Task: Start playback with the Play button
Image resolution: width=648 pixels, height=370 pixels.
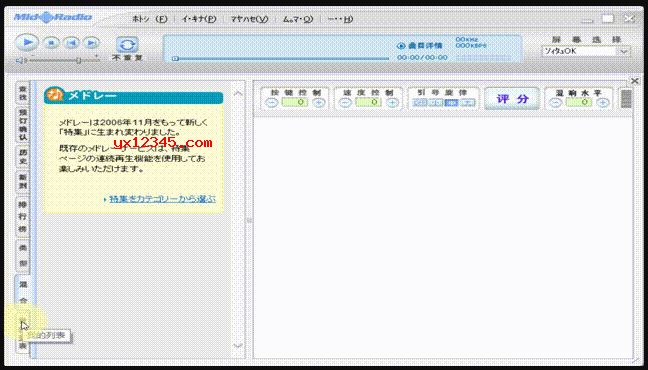Action: pyautogui.click(x=27, y=42)
